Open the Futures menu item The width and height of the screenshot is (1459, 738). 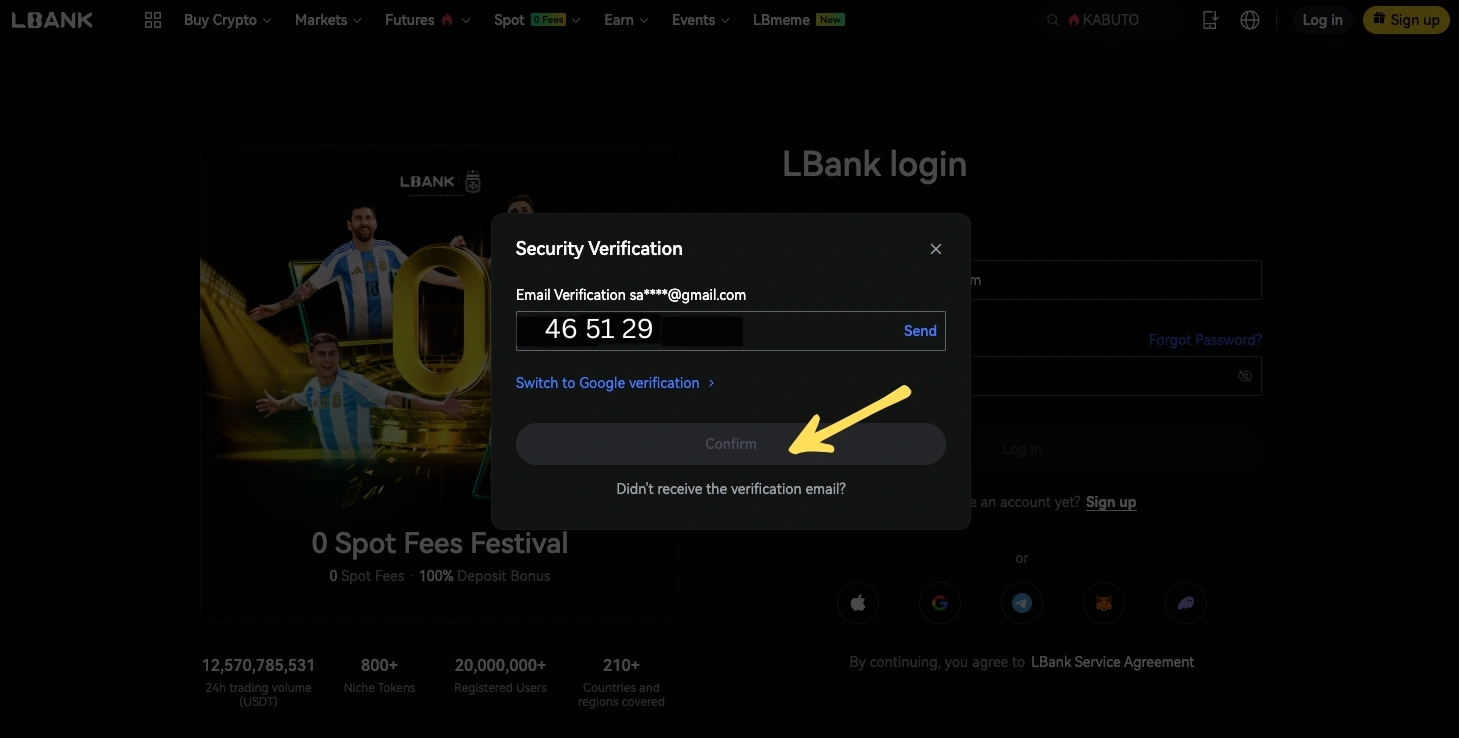coord(427,20)
